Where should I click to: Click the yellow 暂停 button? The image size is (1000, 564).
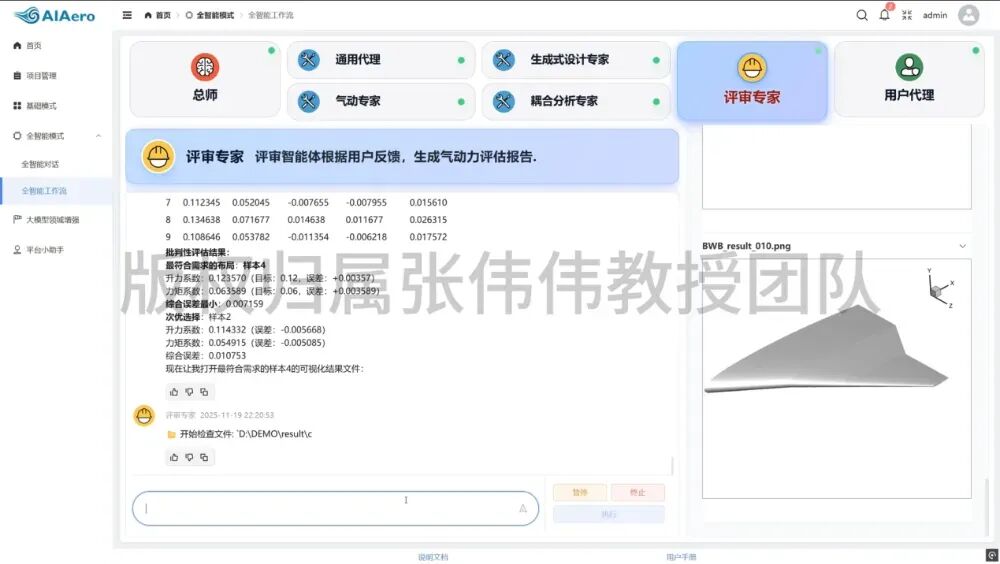[x=580, y=493]
